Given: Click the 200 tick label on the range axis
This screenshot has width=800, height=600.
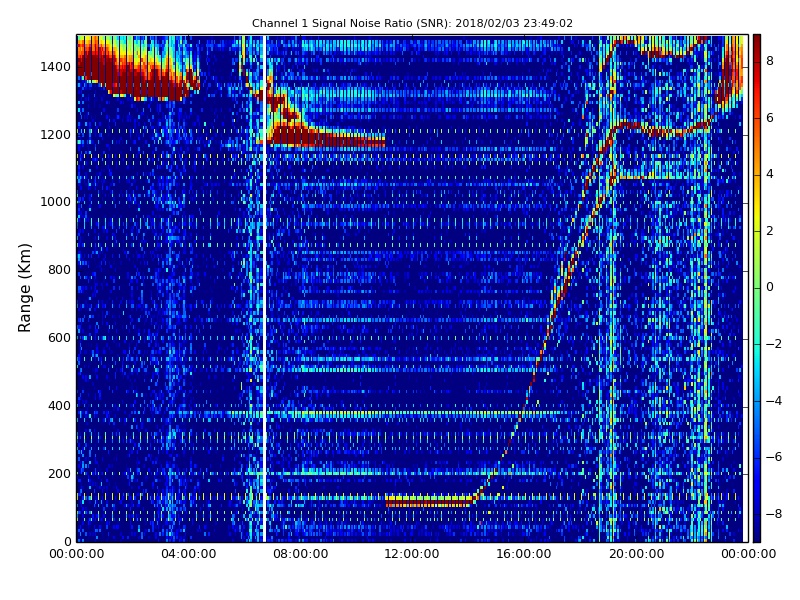Looking at the screenshot, I should [59, 473].
